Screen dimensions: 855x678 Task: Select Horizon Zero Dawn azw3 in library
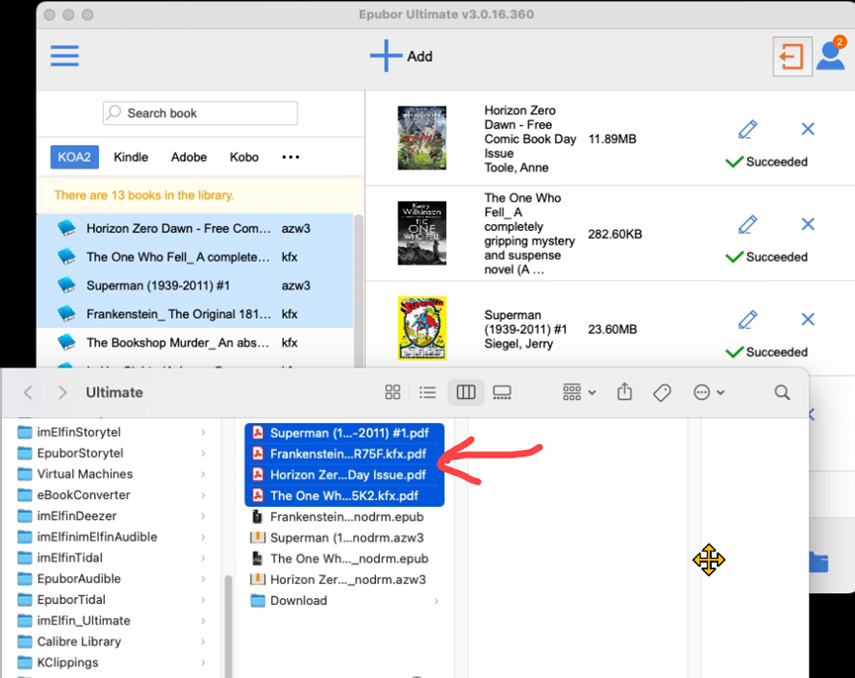tap(195, 228)
